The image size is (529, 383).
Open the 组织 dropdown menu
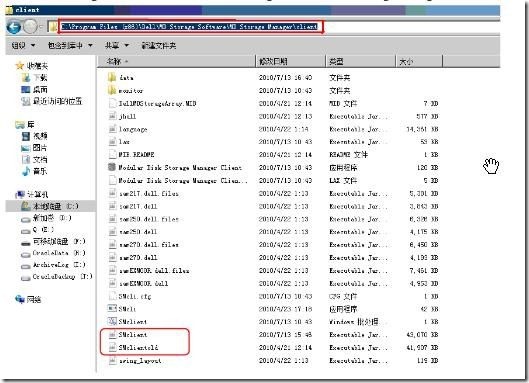[23, 45]
